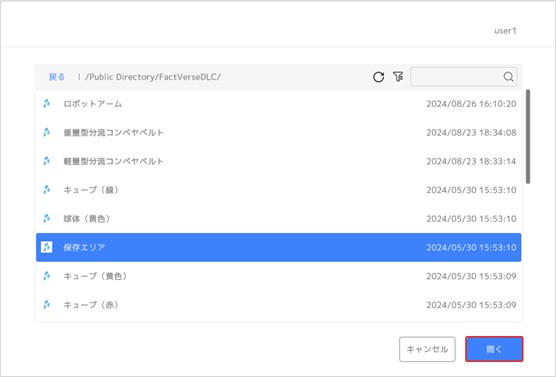Click the icon next to 球体（黄色）
Screen dimensions: 556x377
(x=46, y=218)
